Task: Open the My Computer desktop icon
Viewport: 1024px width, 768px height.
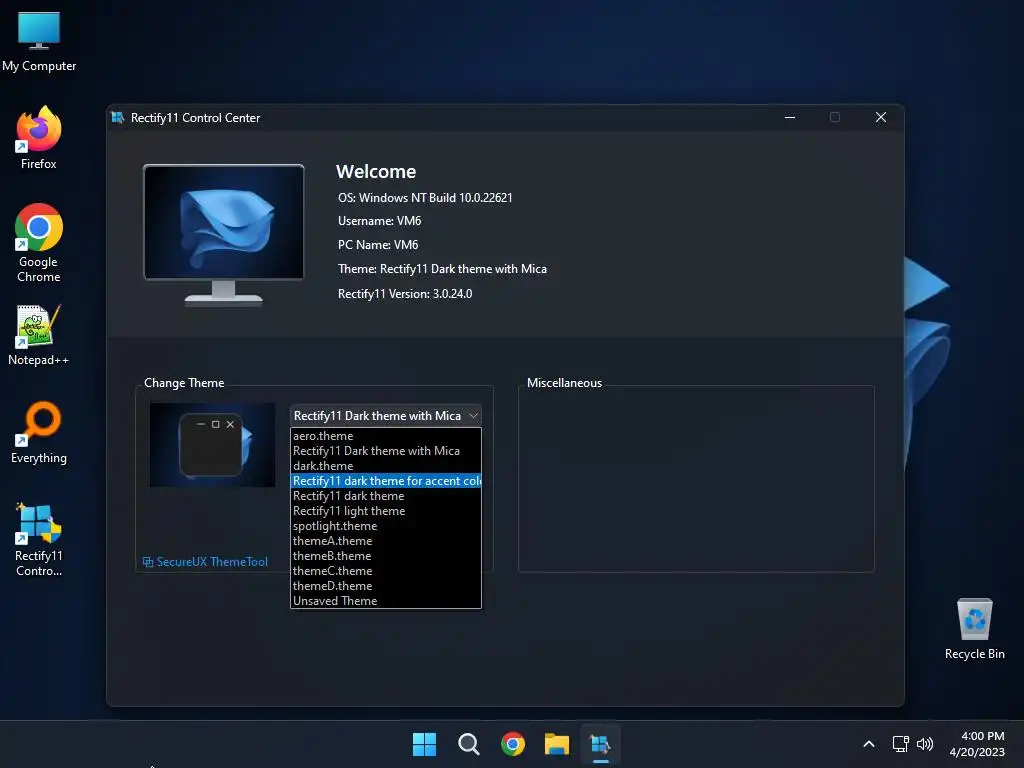Action: 39,42
